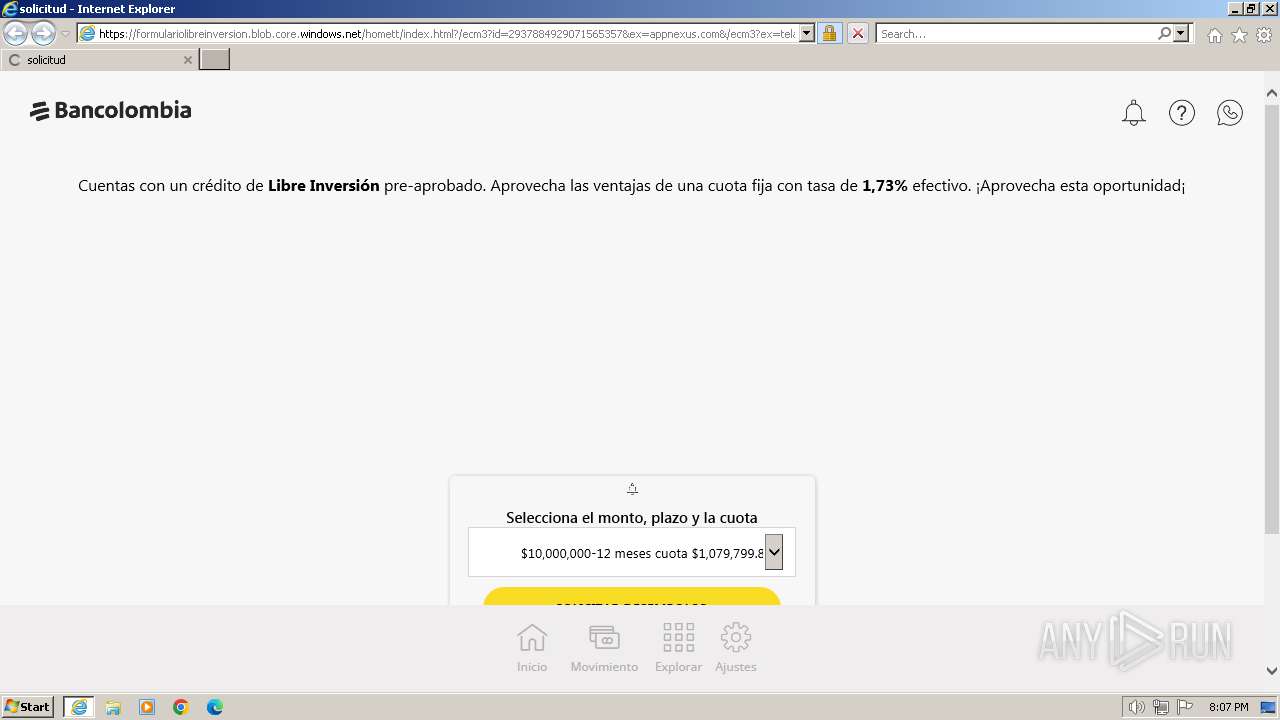Open the notifications bell icon
The width and height of the screenshot is (1280, 720).
coord(1133,113)
